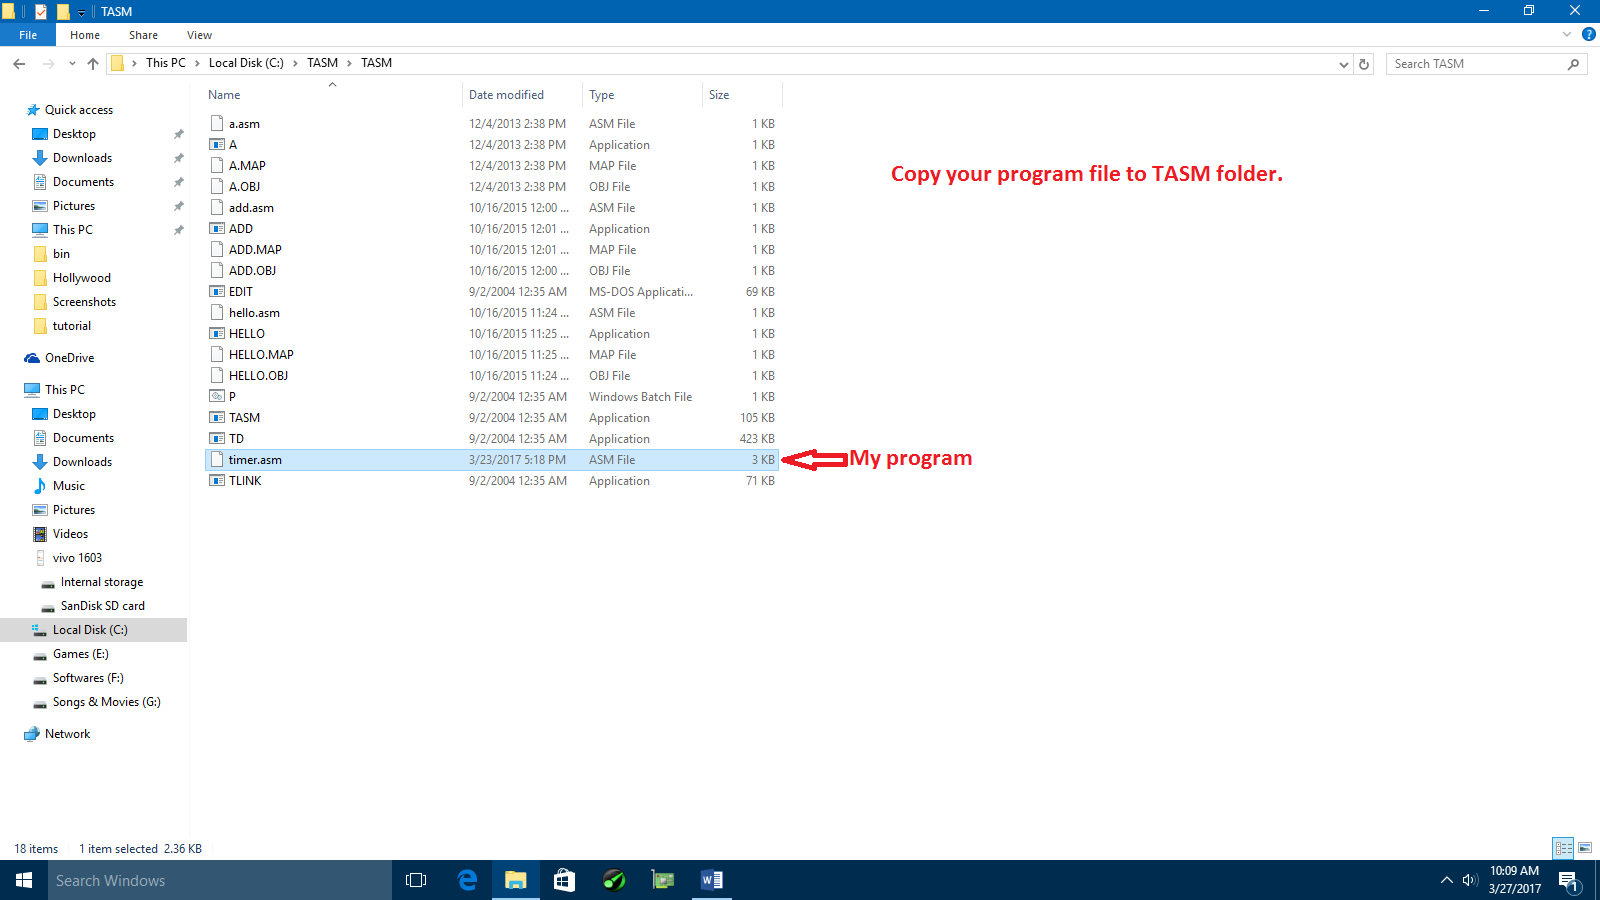
Task: Switch to Details view layout button
Action: (1563, 848)
